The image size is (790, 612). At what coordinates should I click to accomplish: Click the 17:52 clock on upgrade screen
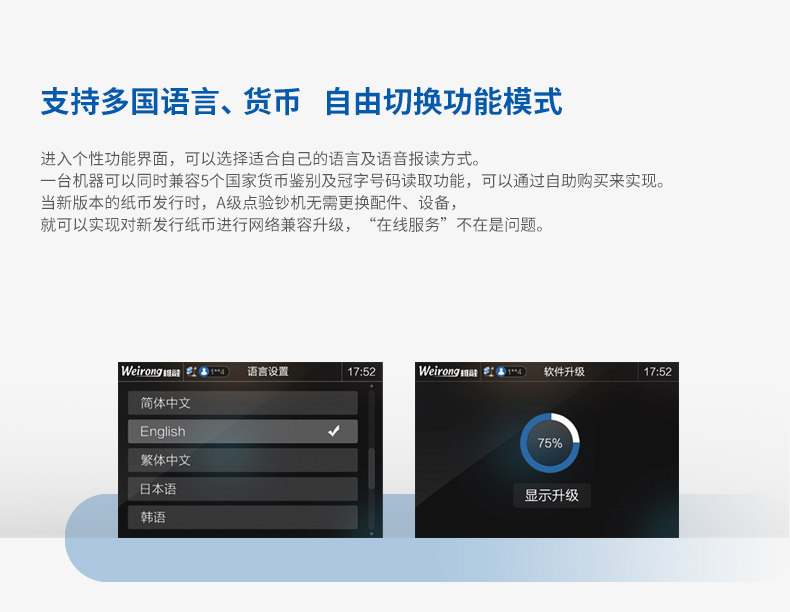[657, 372]
